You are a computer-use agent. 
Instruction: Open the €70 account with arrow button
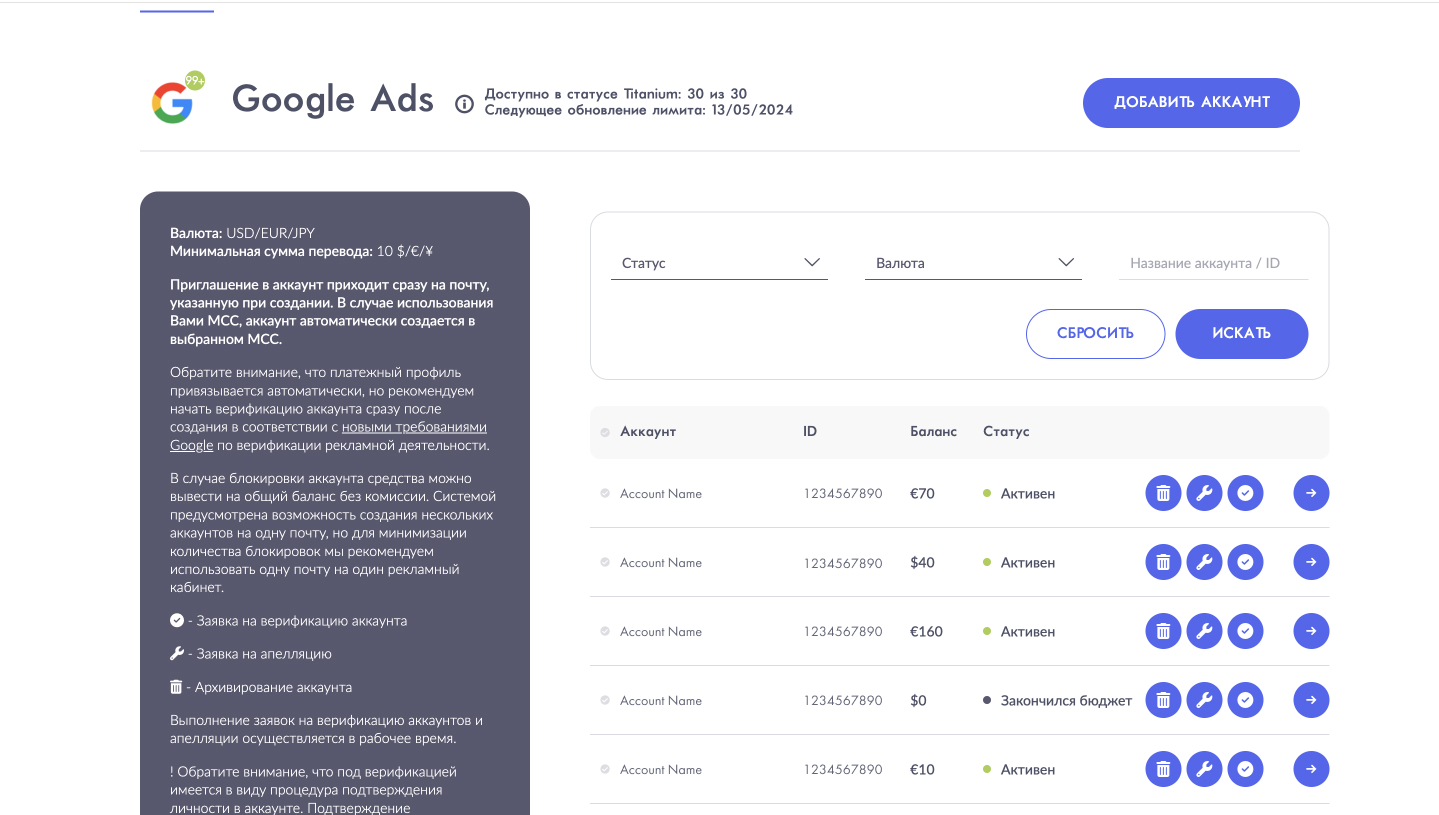(x=1311, y=493)
